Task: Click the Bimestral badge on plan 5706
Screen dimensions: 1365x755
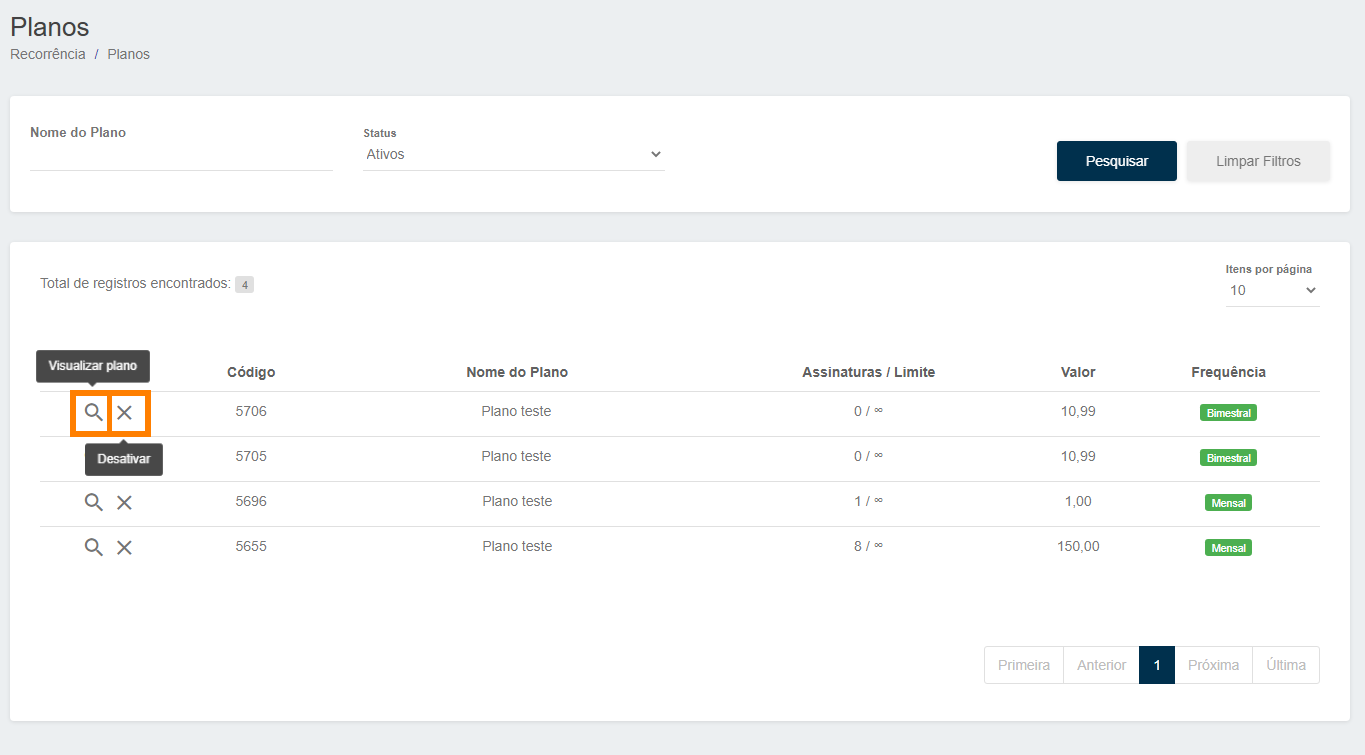Action: pos(1228,412)
